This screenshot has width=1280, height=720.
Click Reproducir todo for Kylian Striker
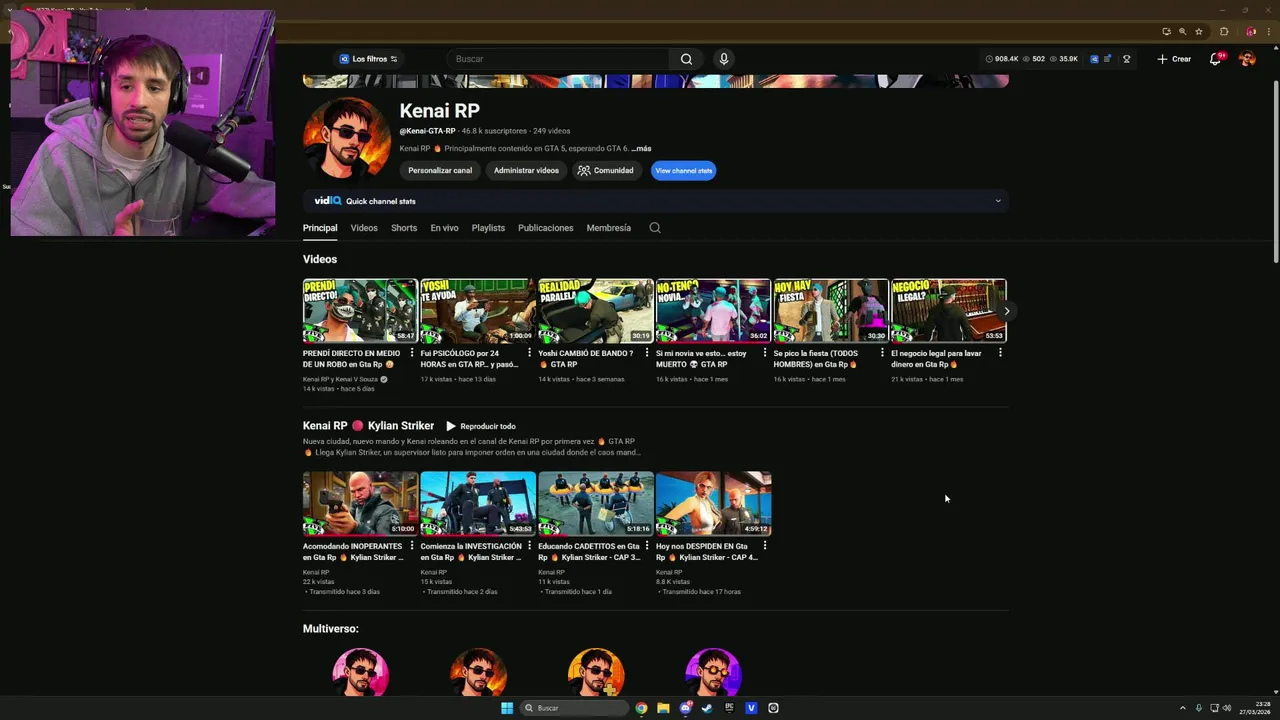[481, 426]
